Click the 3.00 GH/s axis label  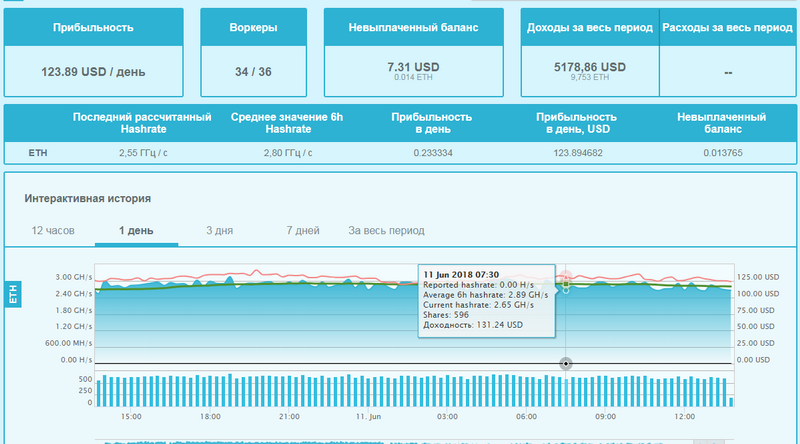74,277
